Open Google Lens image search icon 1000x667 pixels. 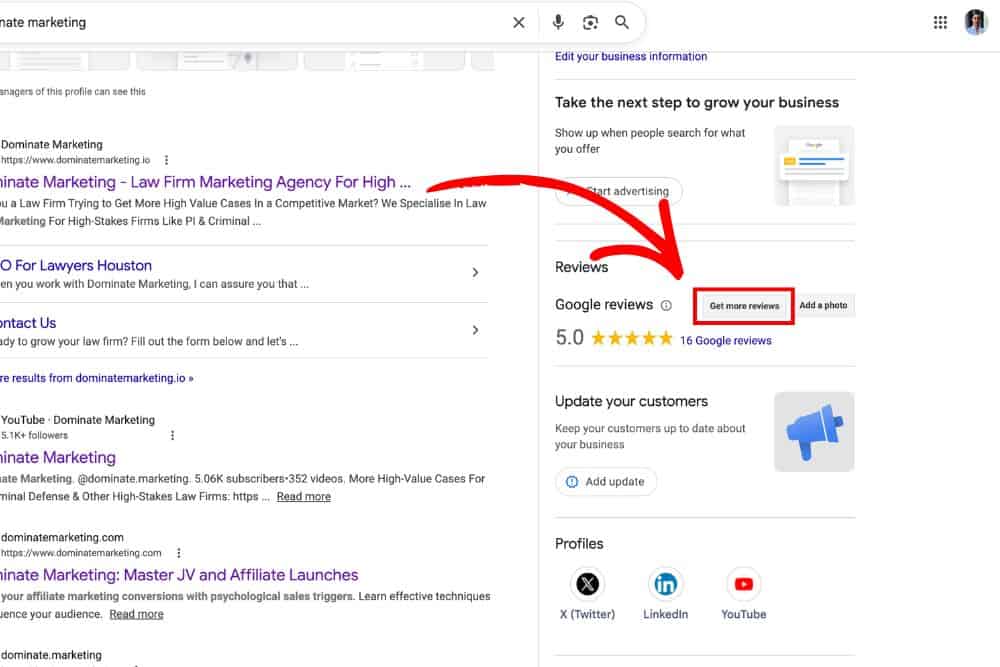[591, 22]
